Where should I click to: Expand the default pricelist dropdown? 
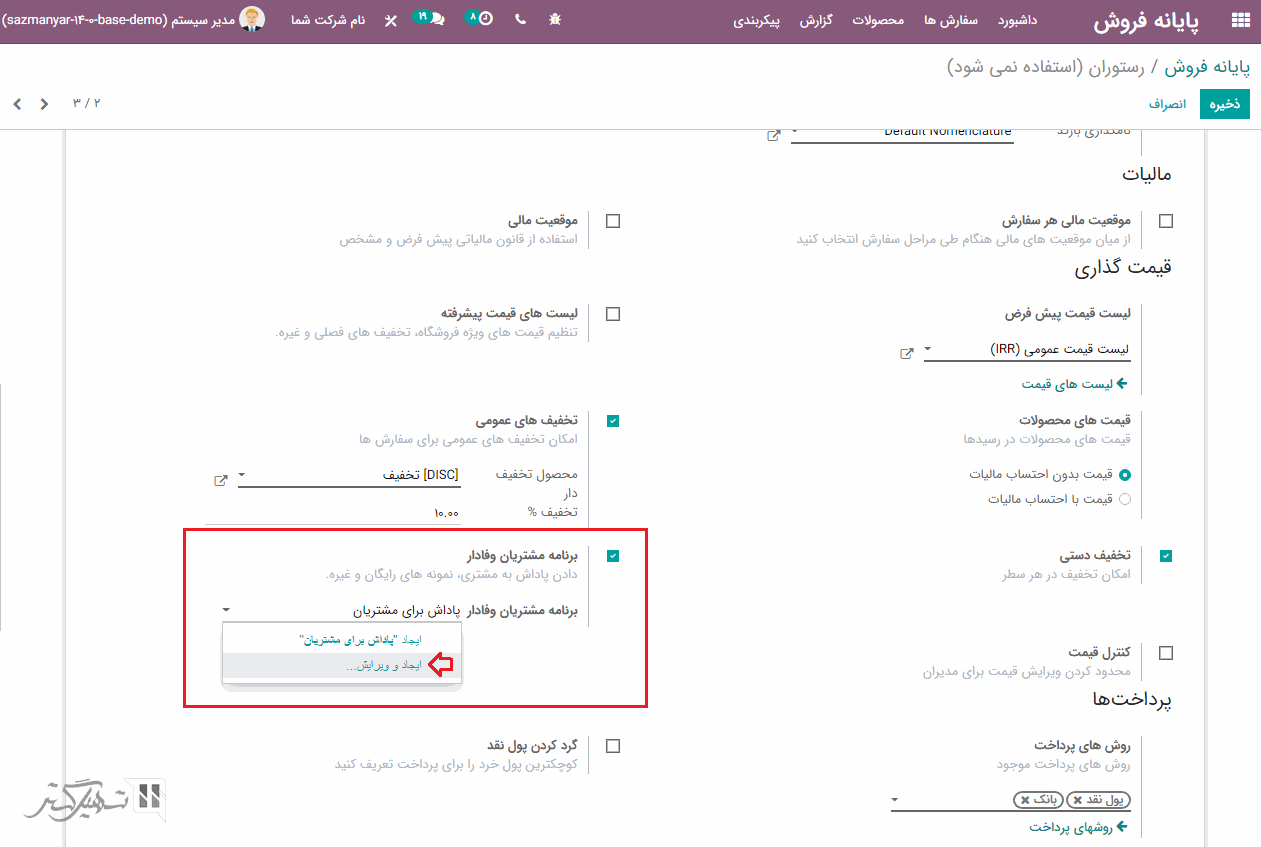(x=928, y=350)
